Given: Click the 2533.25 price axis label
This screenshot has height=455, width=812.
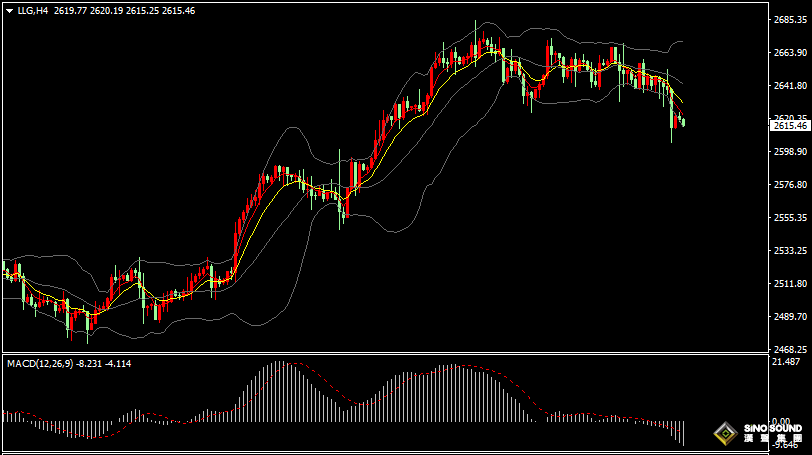Looking at the screenshot, I should tap(790, 251).
